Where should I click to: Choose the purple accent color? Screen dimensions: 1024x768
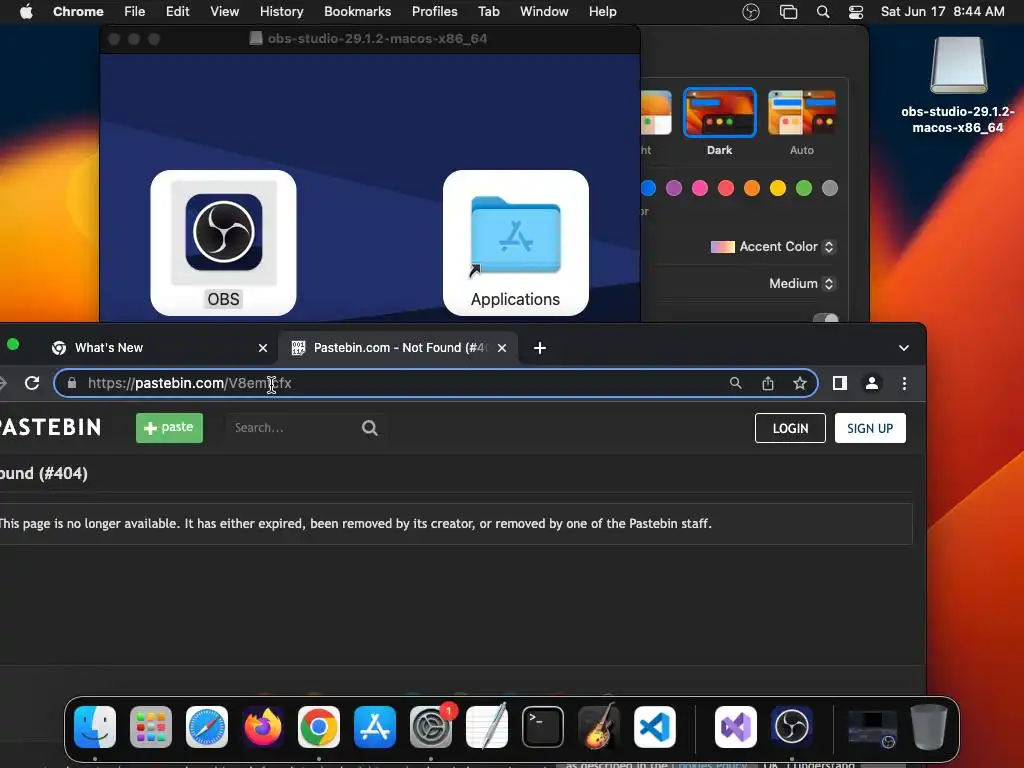[674, 188]
